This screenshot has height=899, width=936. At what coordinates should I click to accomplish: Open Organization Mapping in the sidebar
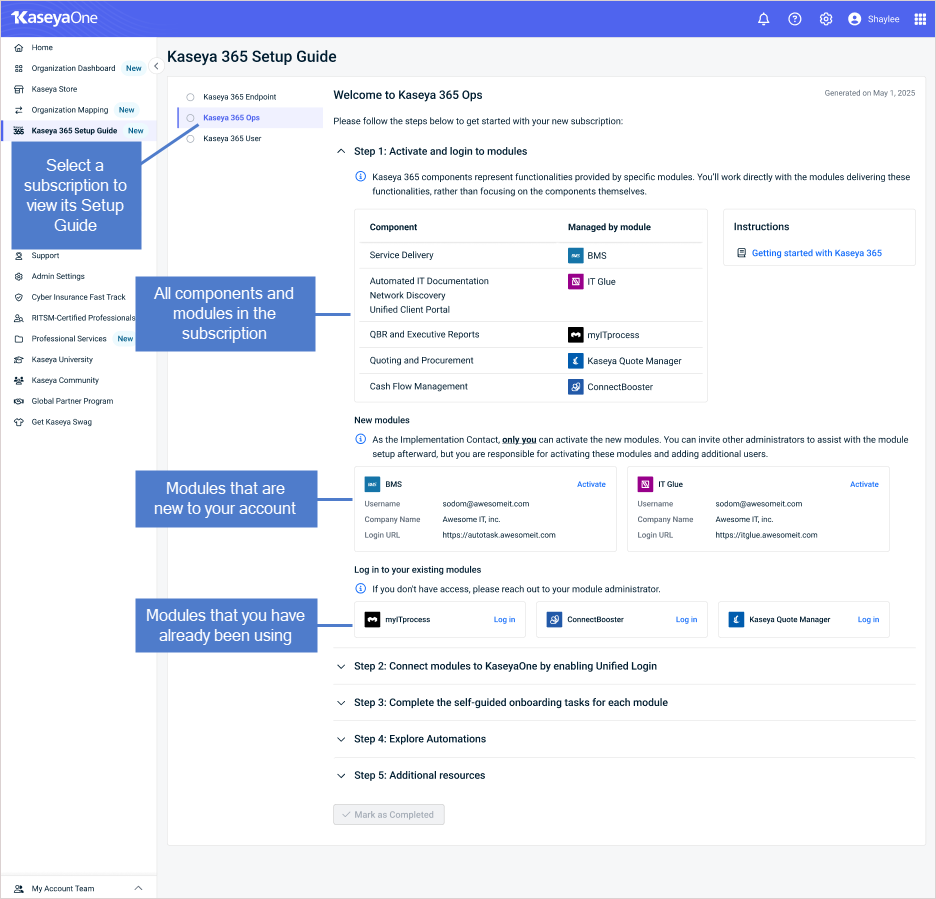coord(70,110)
